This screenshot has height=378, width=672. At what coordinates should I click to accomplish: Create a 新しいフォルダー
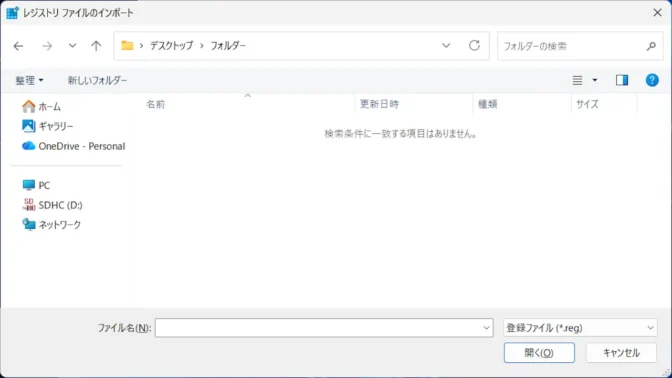[x=97, y=80]
